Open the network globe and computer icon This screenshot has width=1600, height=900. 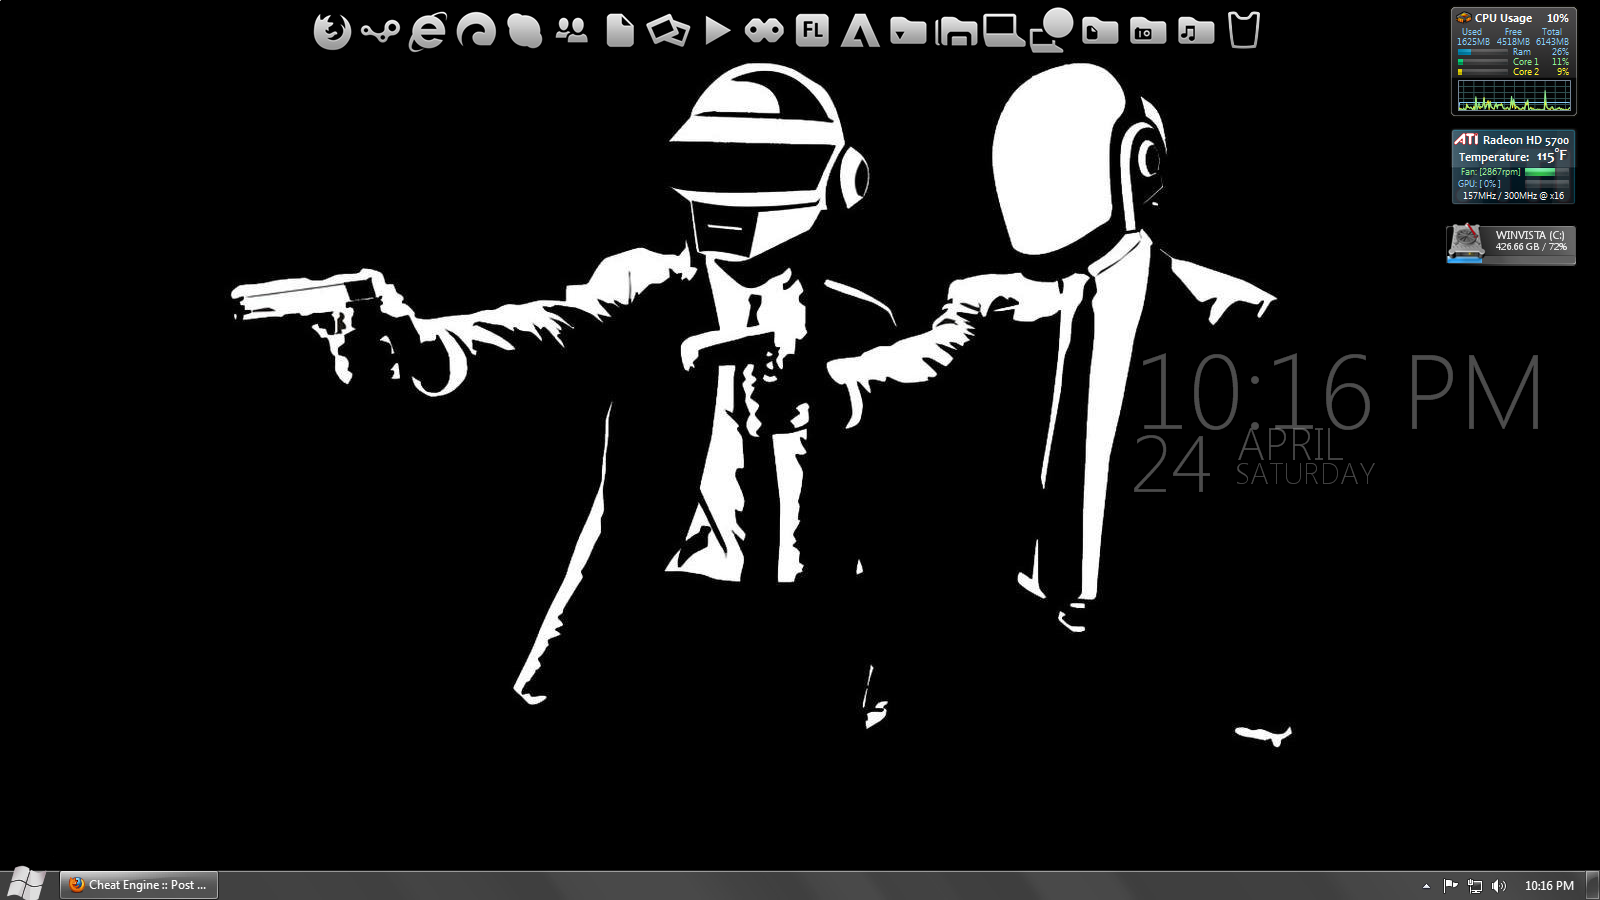pos(1052,30)
